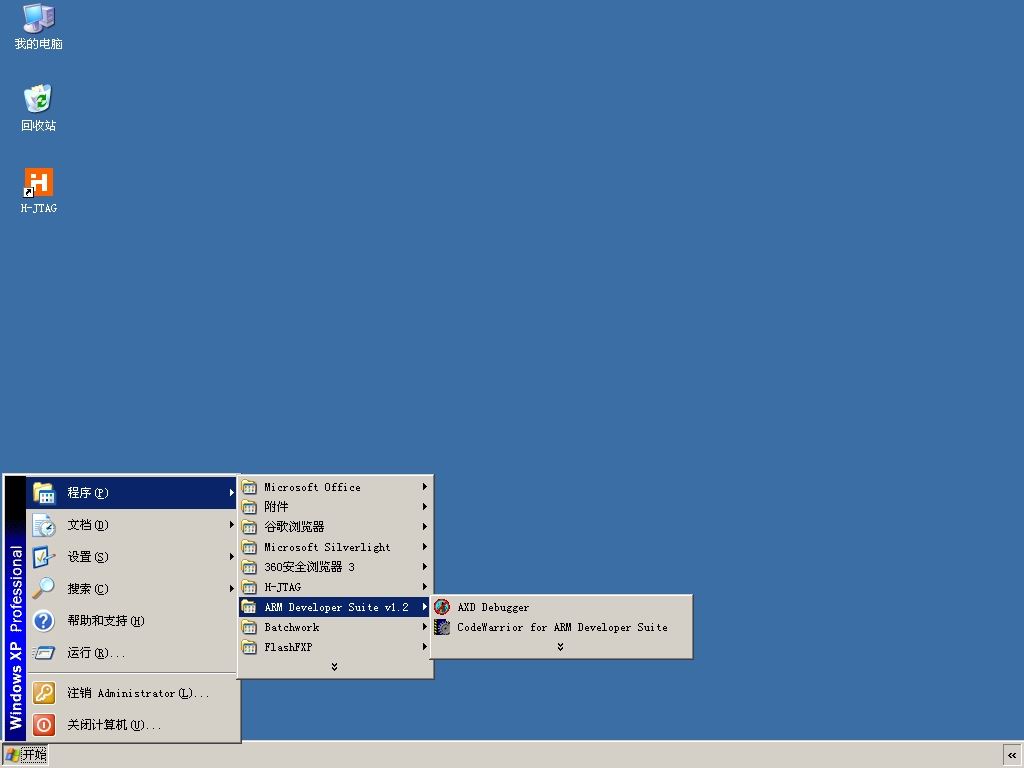Click the Batchwork folder icon

coord(249,628)
